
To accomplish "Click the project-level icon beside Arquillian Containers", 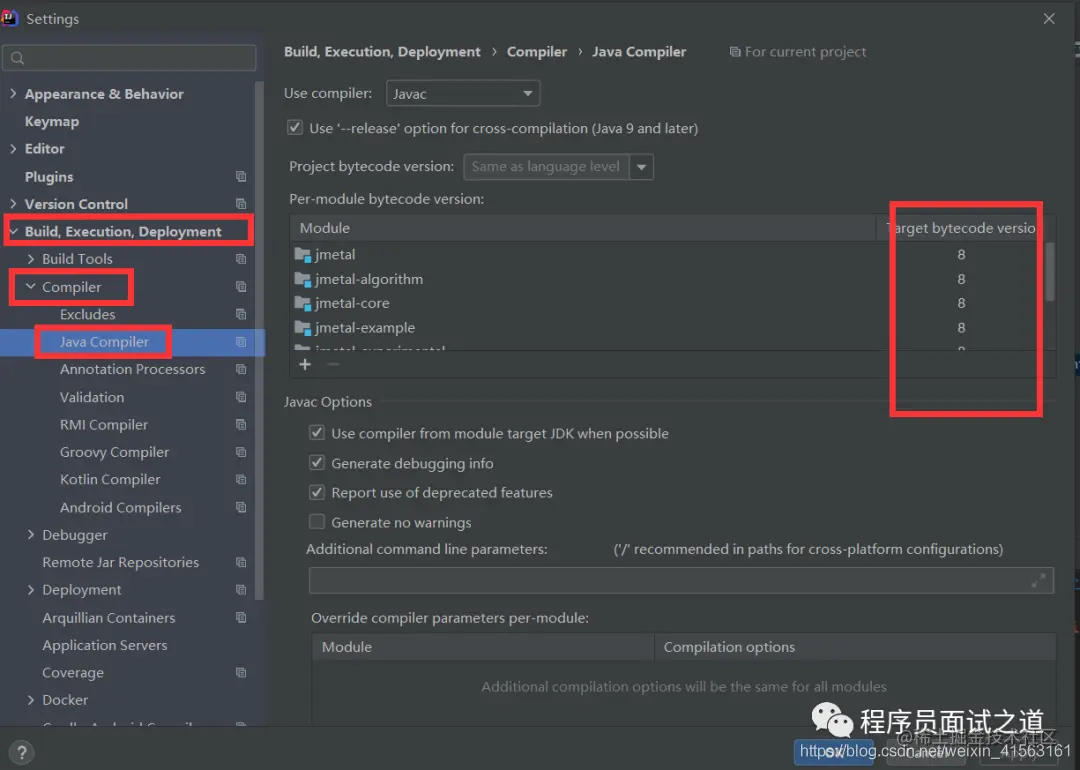I will pyautogui.click(x=241, y=617).
